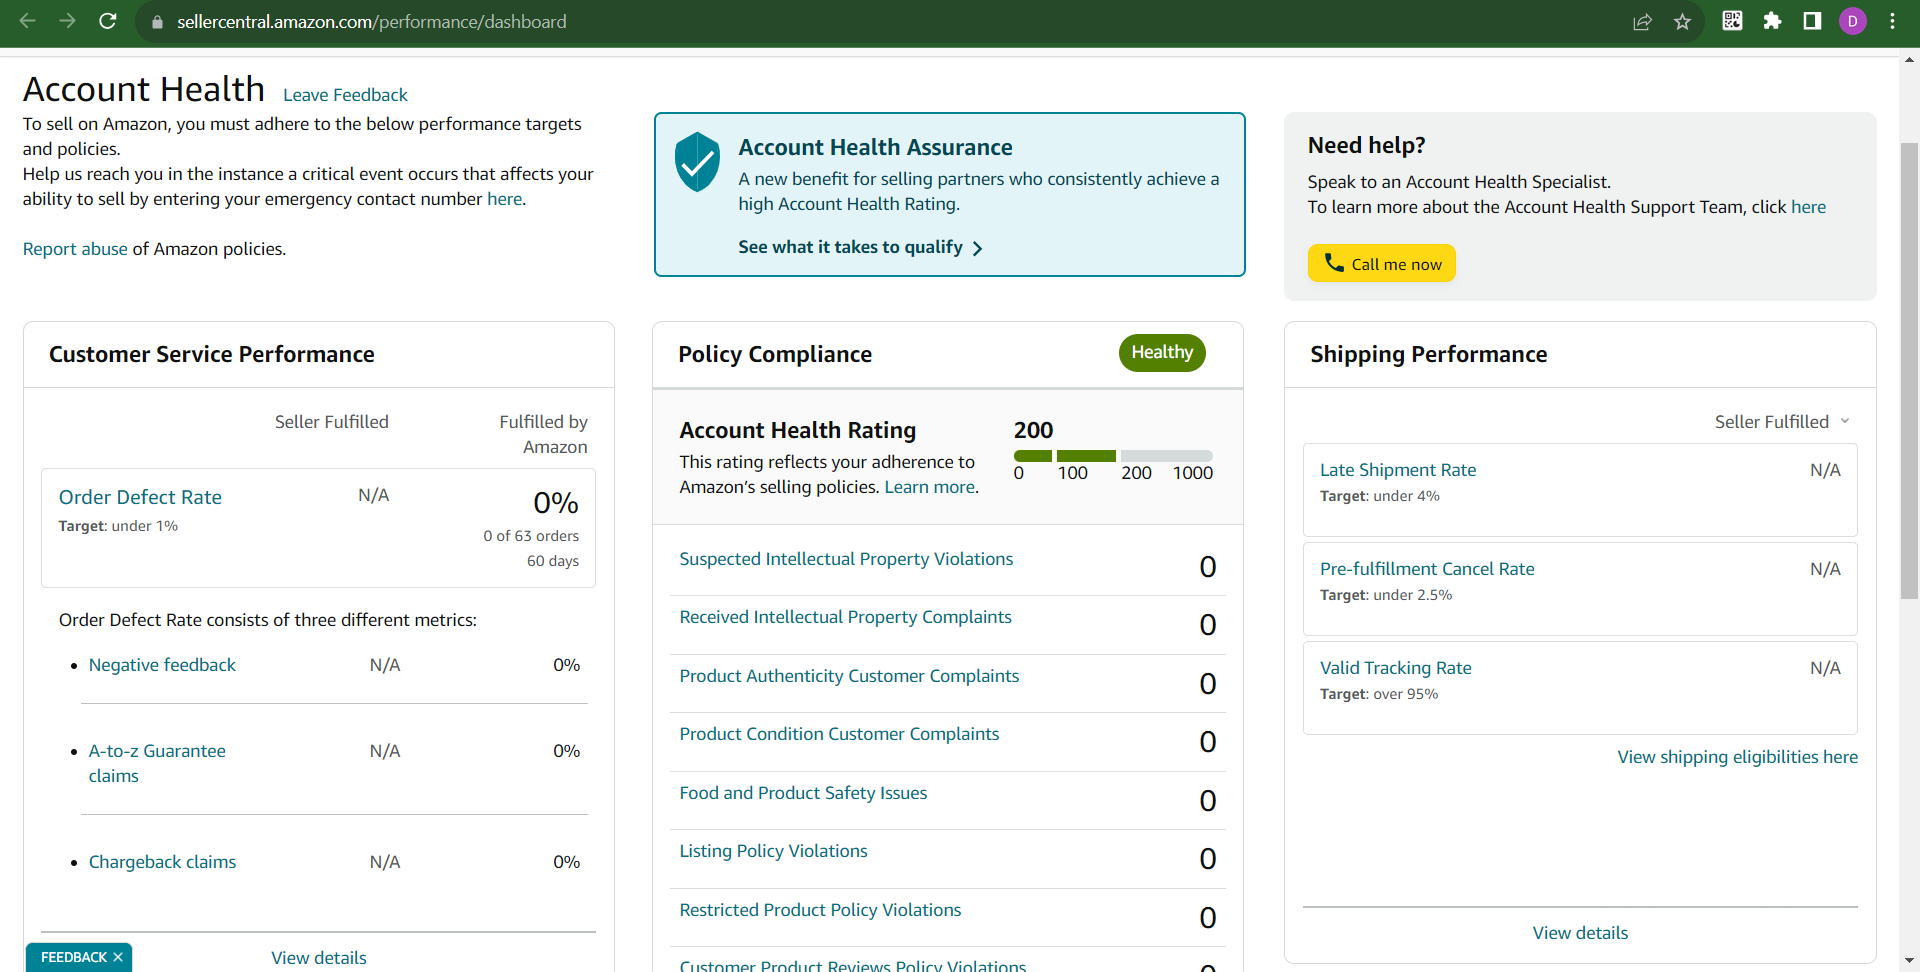Open Received Intellectual Property Complaints
The width and height of the screenshot is (1920, 972).
(x=845, y=617)
